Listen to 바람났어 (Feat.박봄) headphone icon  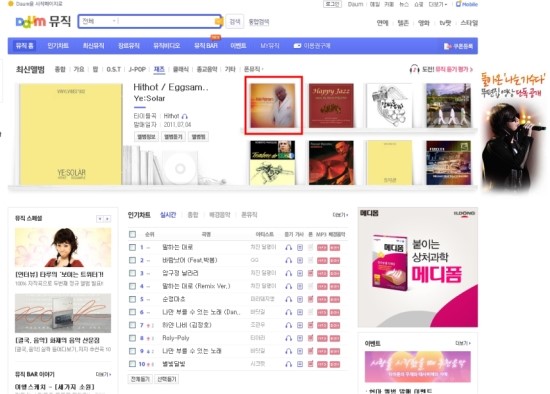(x=288, y=260)
